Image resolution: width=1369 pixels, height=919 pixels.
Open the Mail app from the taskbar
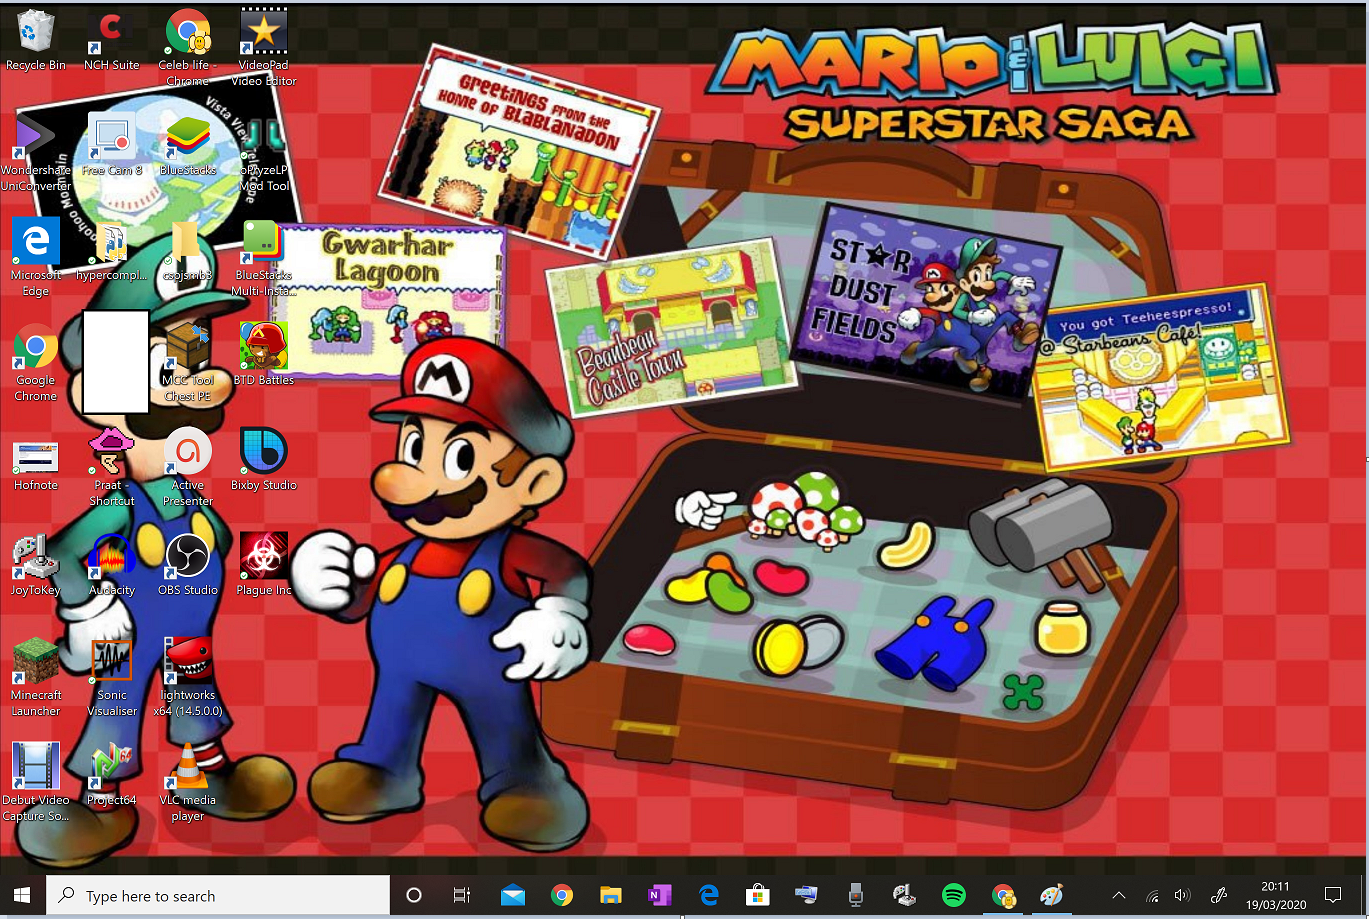click(x=513, y=896)
